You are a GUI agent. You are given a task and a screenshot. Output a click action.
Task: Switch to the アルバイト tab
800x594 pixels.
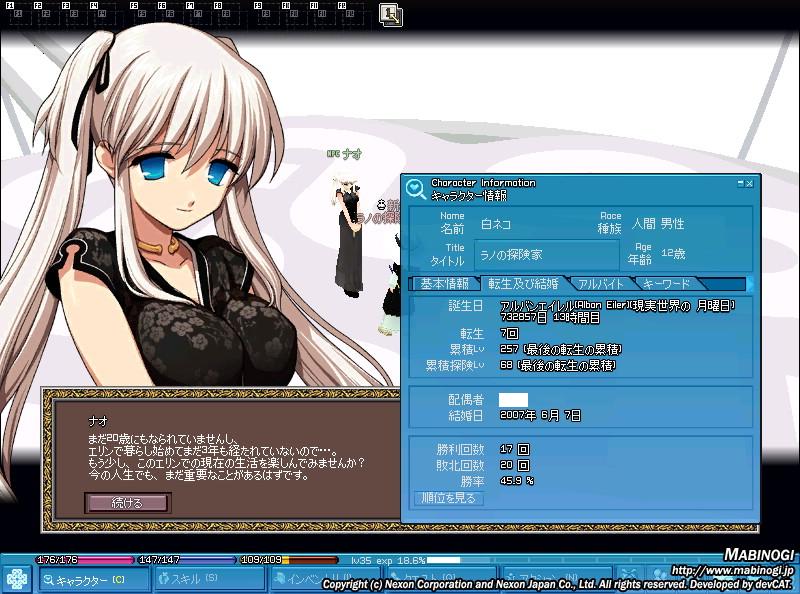click(601, 284)
